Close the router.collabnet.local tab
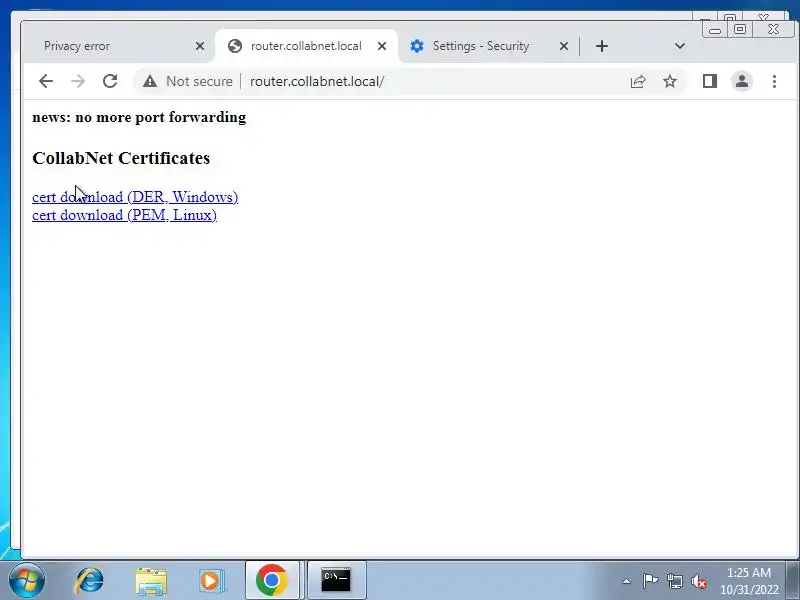 [x=382, y=46]
